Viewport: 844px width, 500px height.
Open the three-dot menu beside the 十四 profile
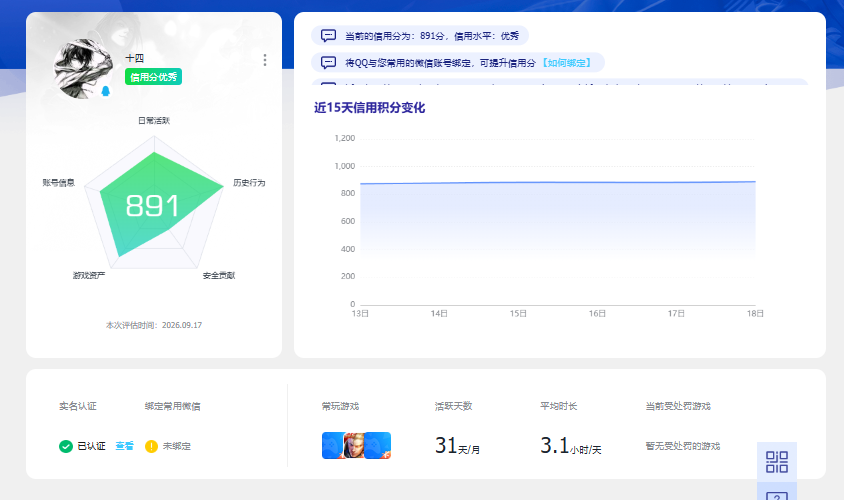pyautogui.click(x=264, y=60)
